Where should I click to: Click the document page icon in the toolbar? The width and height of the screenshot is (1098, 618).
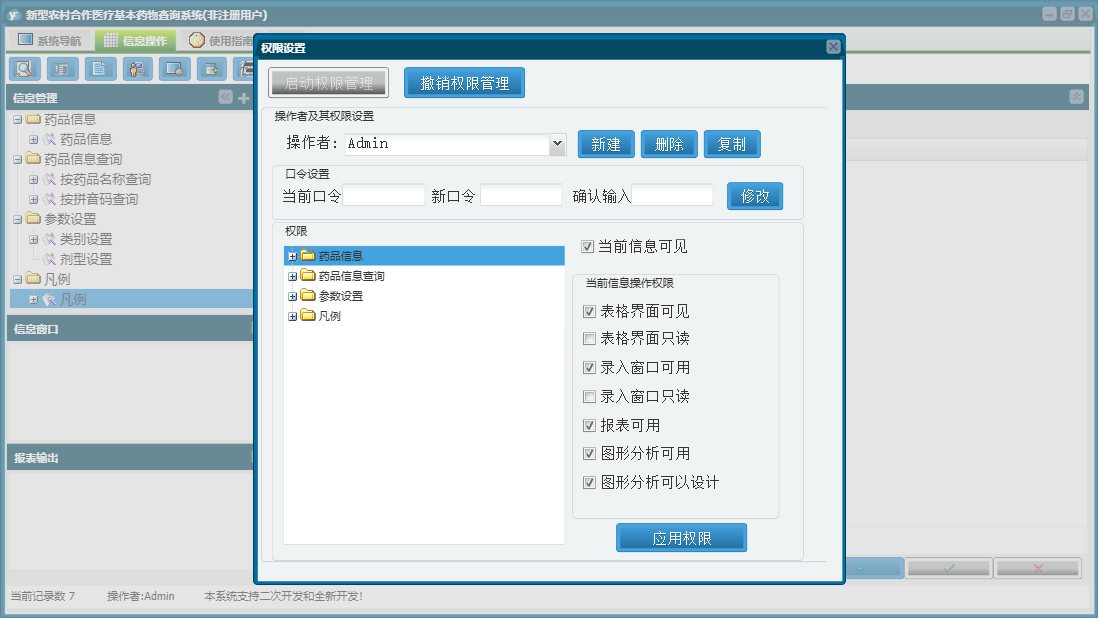[99, 69]
